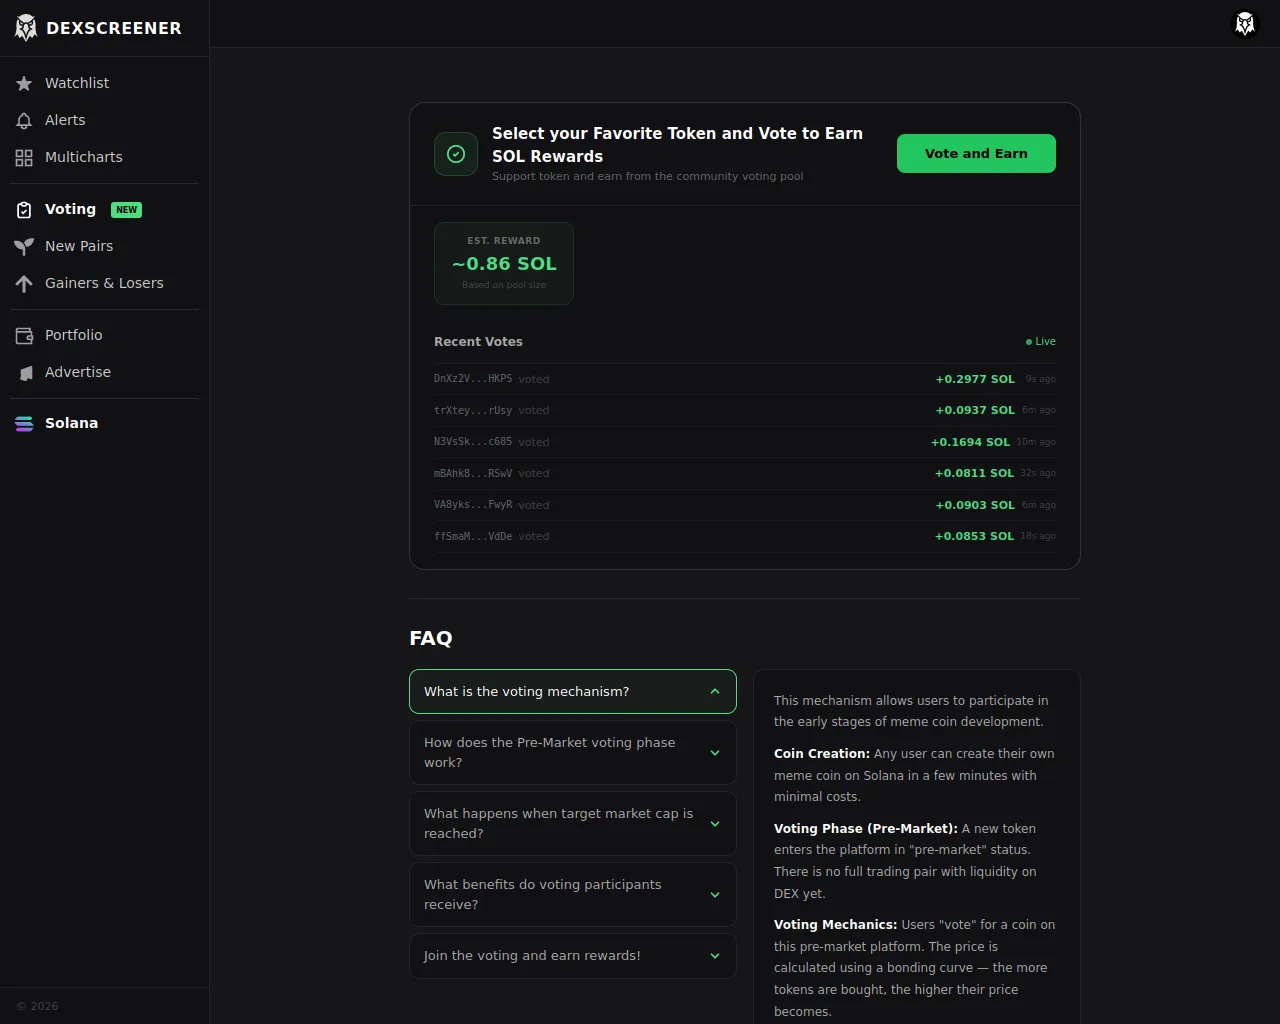Viewport: 1280px width, 1024px height.
Task: Click the +0.2977 SOL amount
Action: click(x=975, y=379)
